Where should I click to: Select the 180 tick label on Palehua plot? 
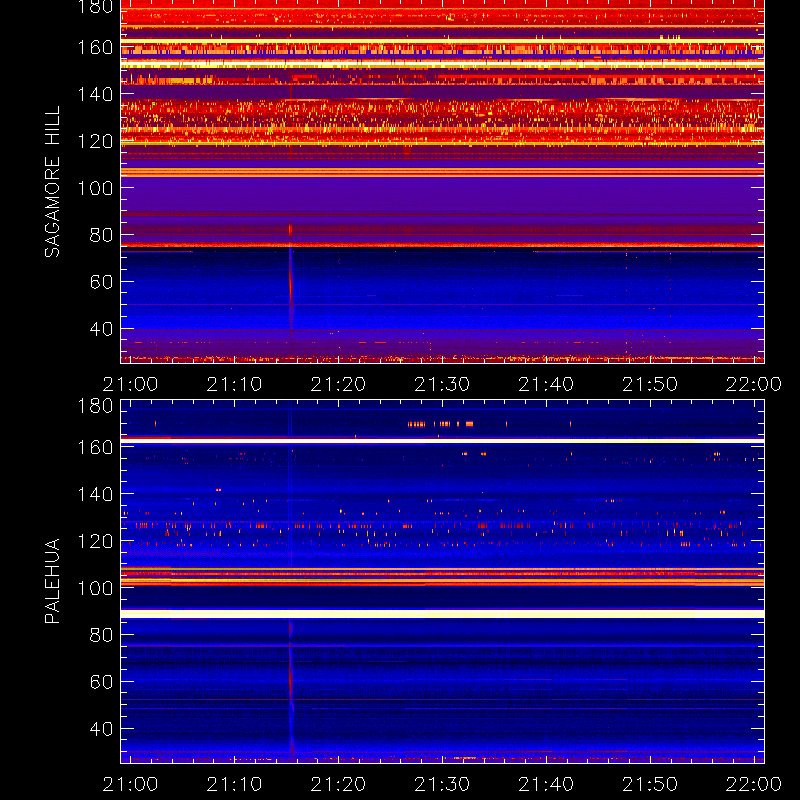pyautogui.click(x=95, y=406)
